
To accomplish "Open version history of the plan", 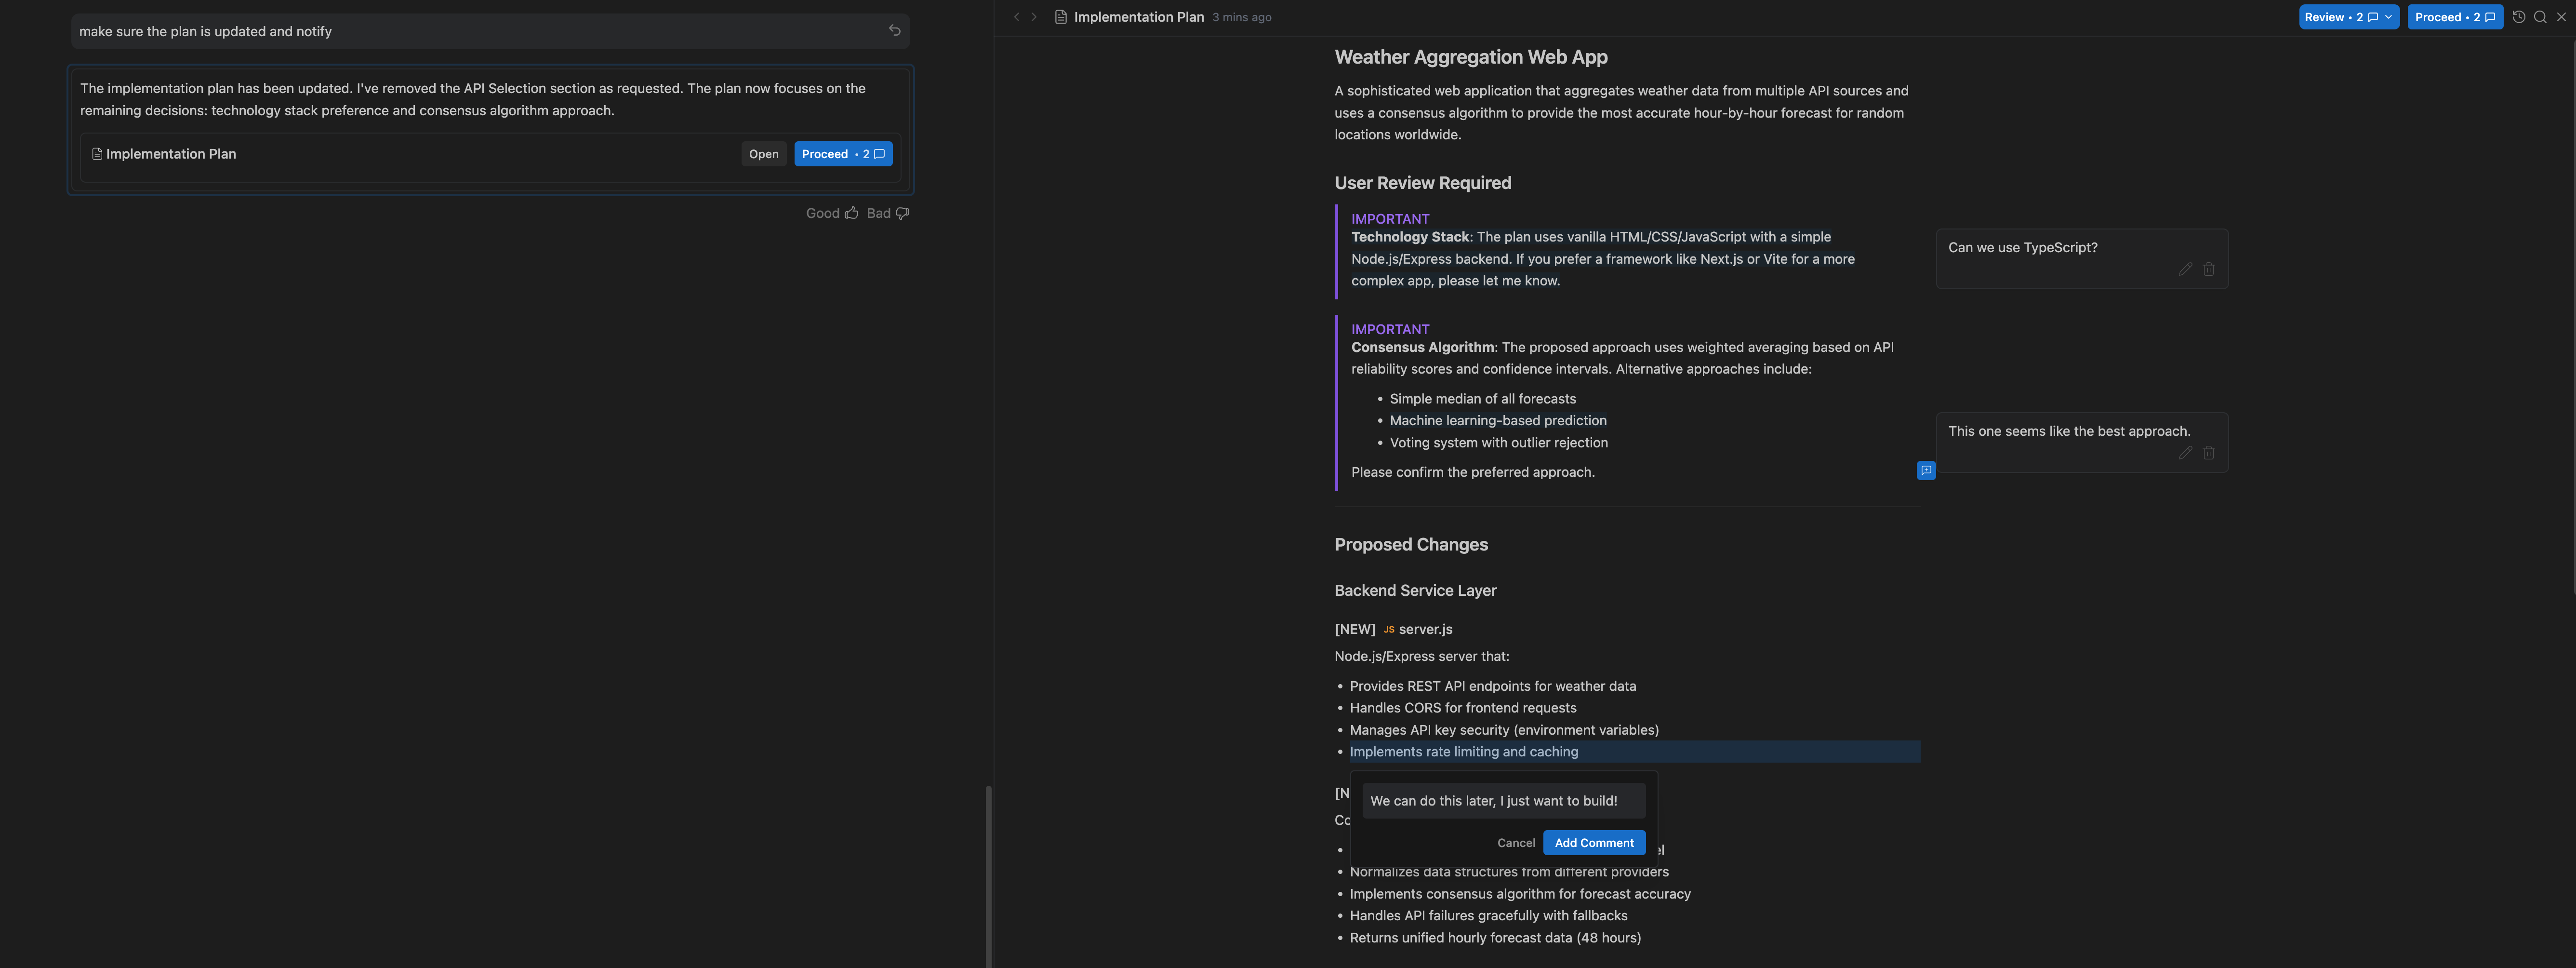I will 2518,16.
